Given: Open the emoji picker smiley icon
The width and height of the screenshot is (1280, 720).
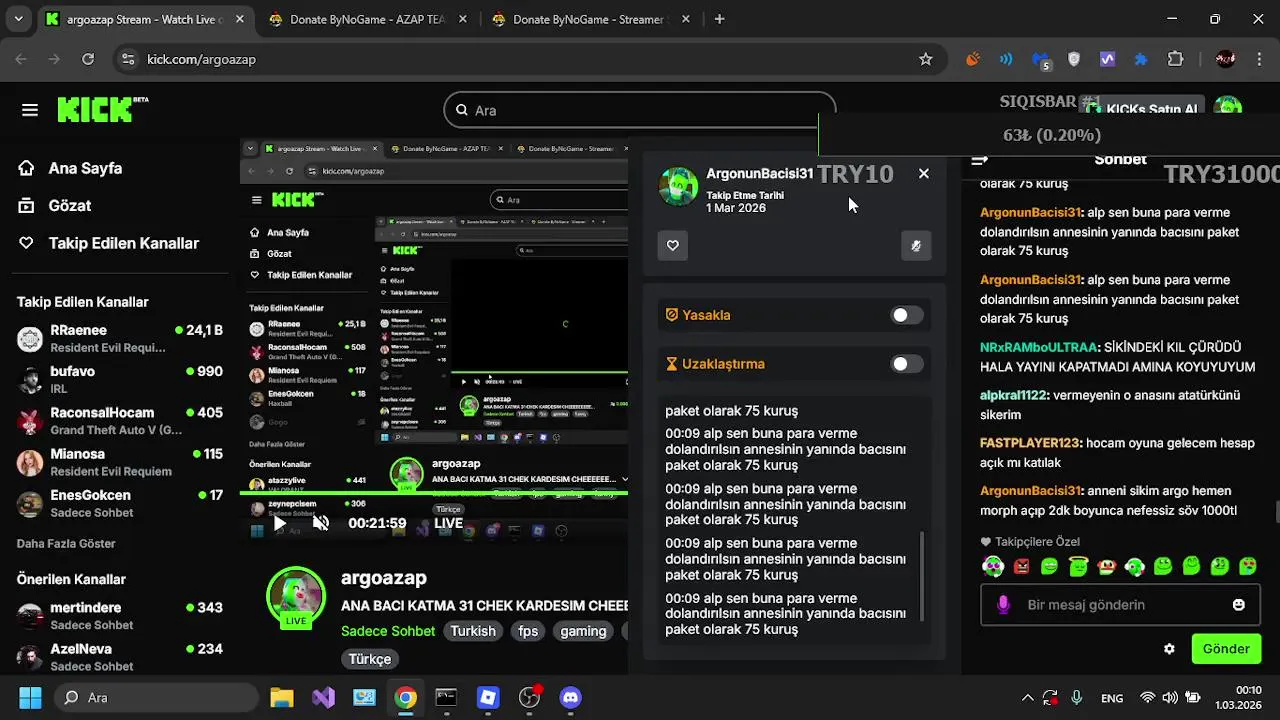Looking at the screenshot, I should [x=1239, y=605].
